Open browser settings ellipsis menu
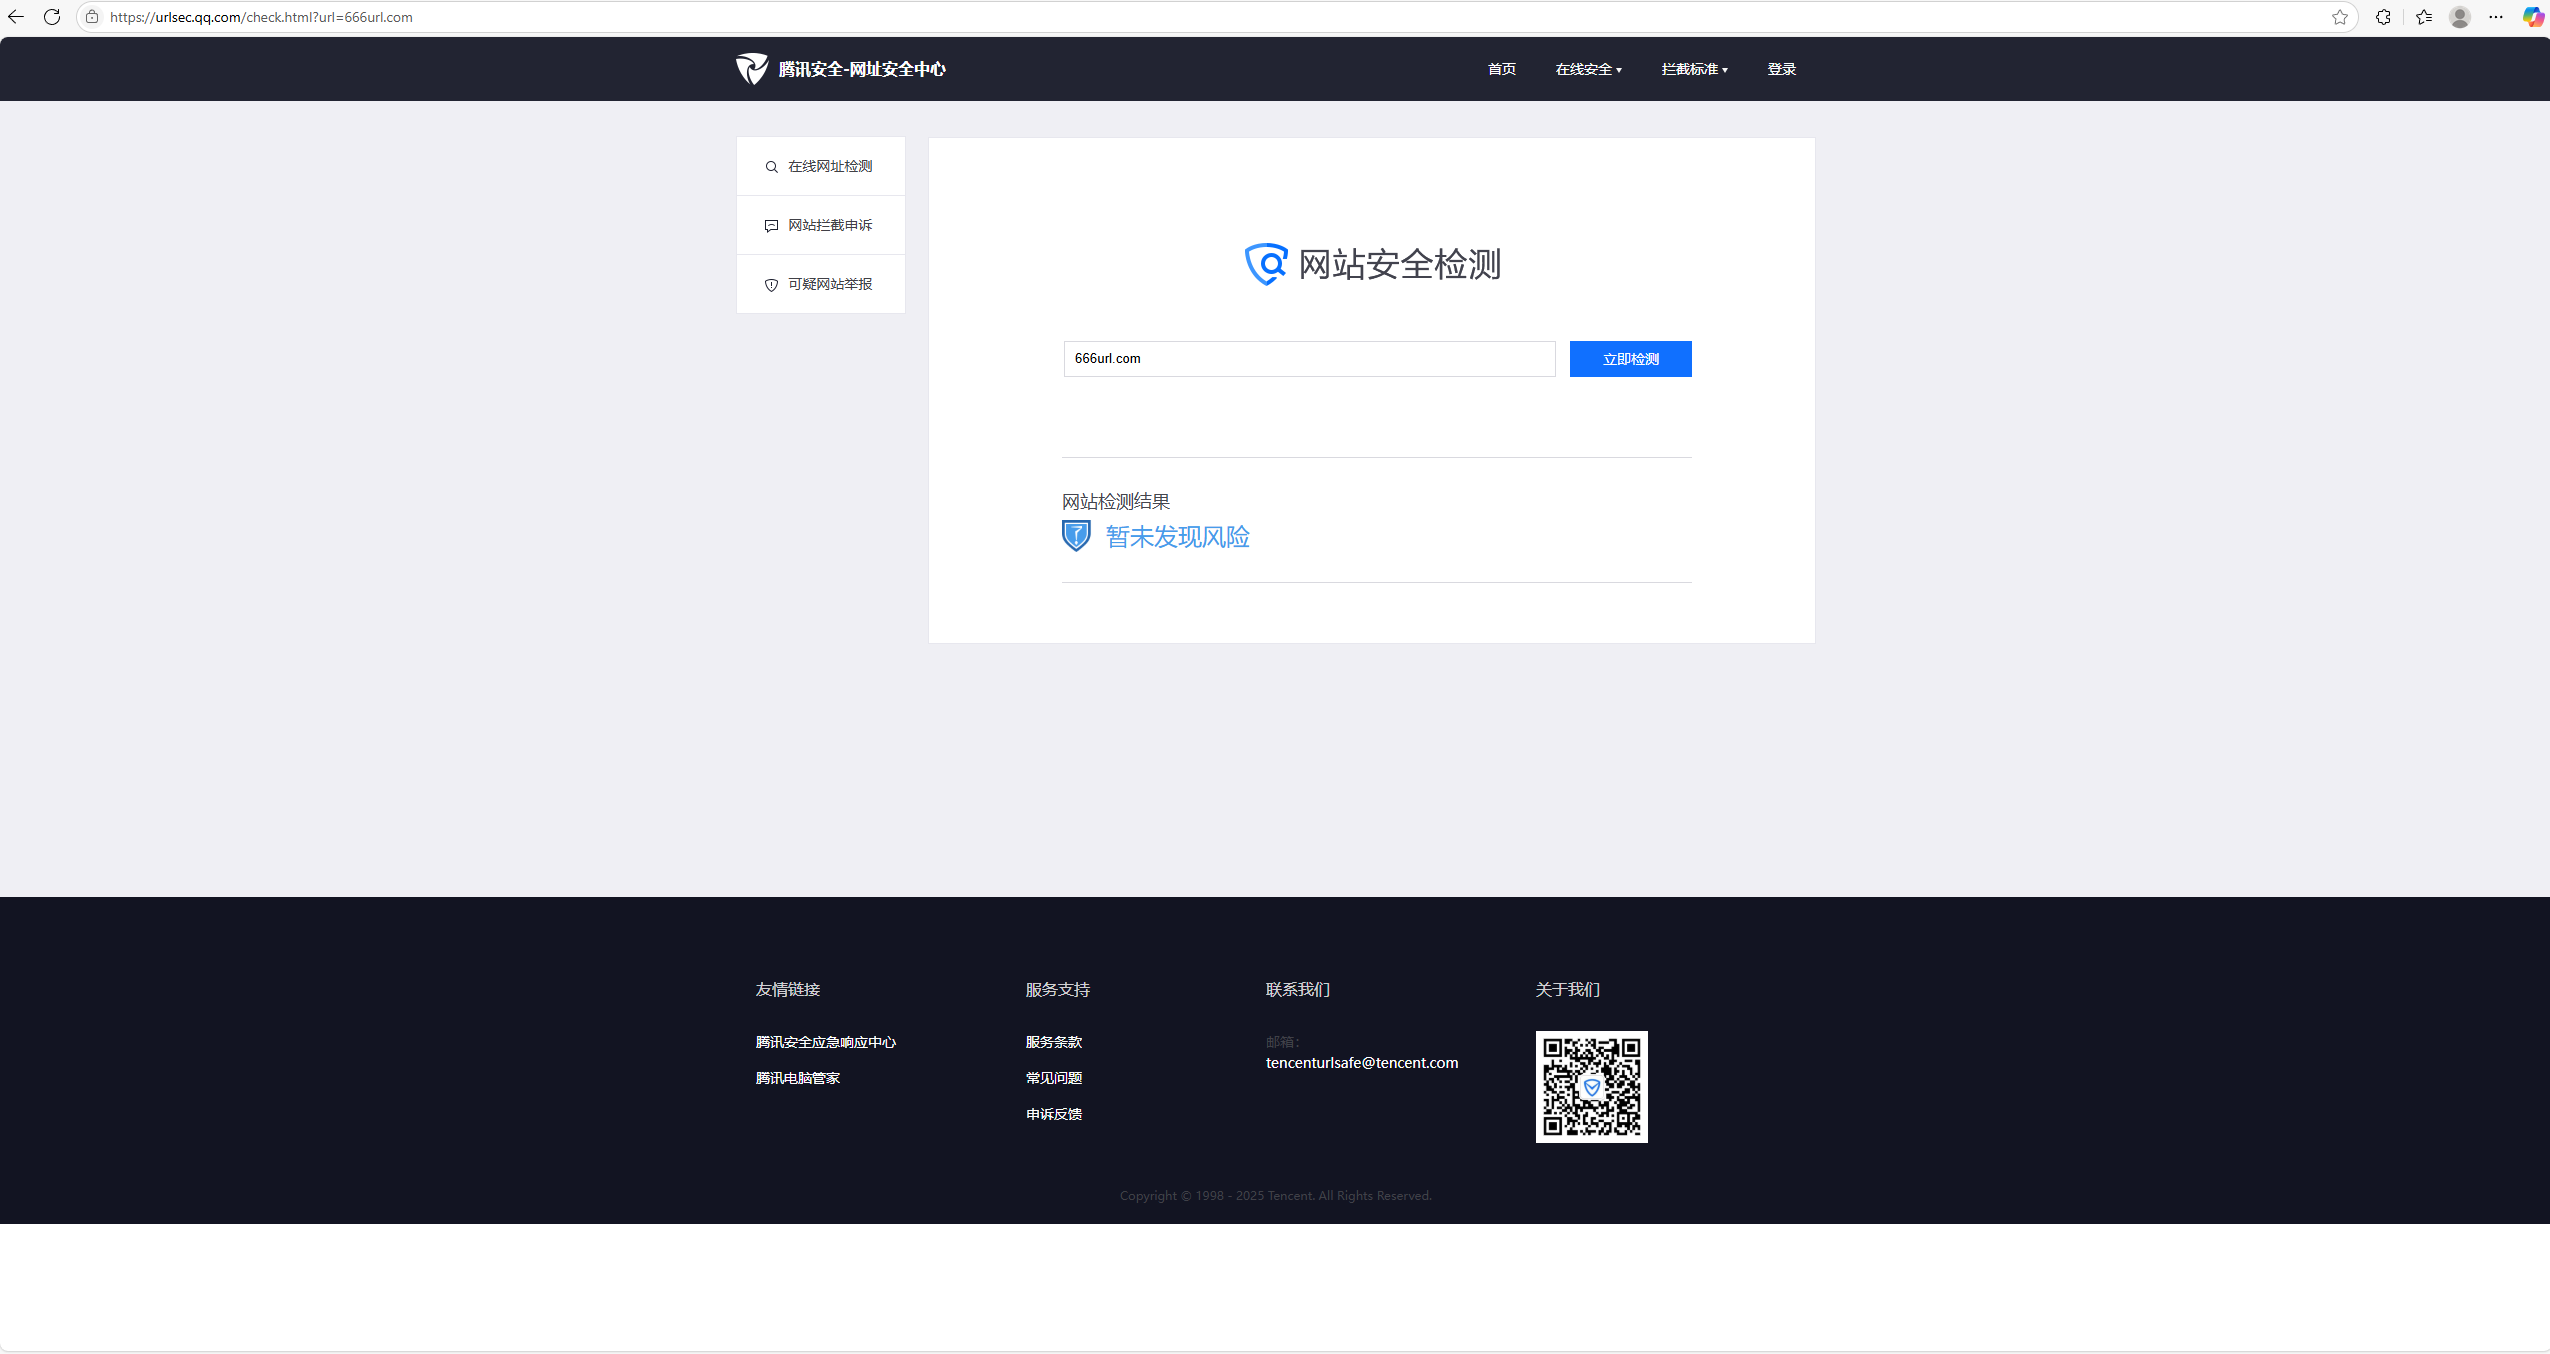This screenshot has height=1354, width=2550. pyautogui.click(x=2496, y=17)
